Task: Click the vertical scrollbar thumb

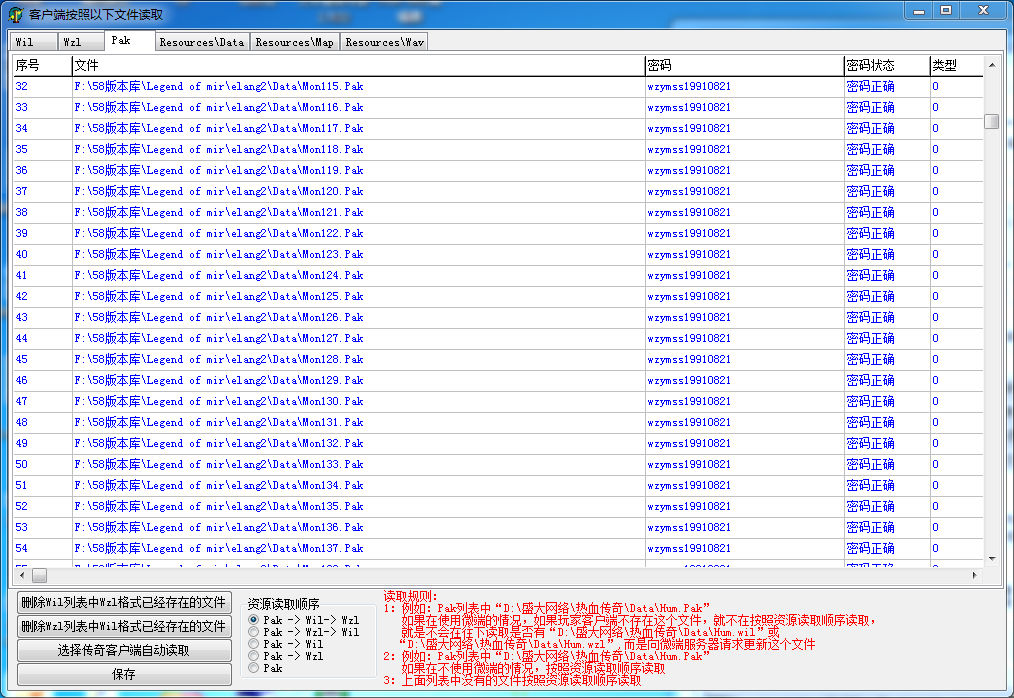Action: (x=991, y=121)
